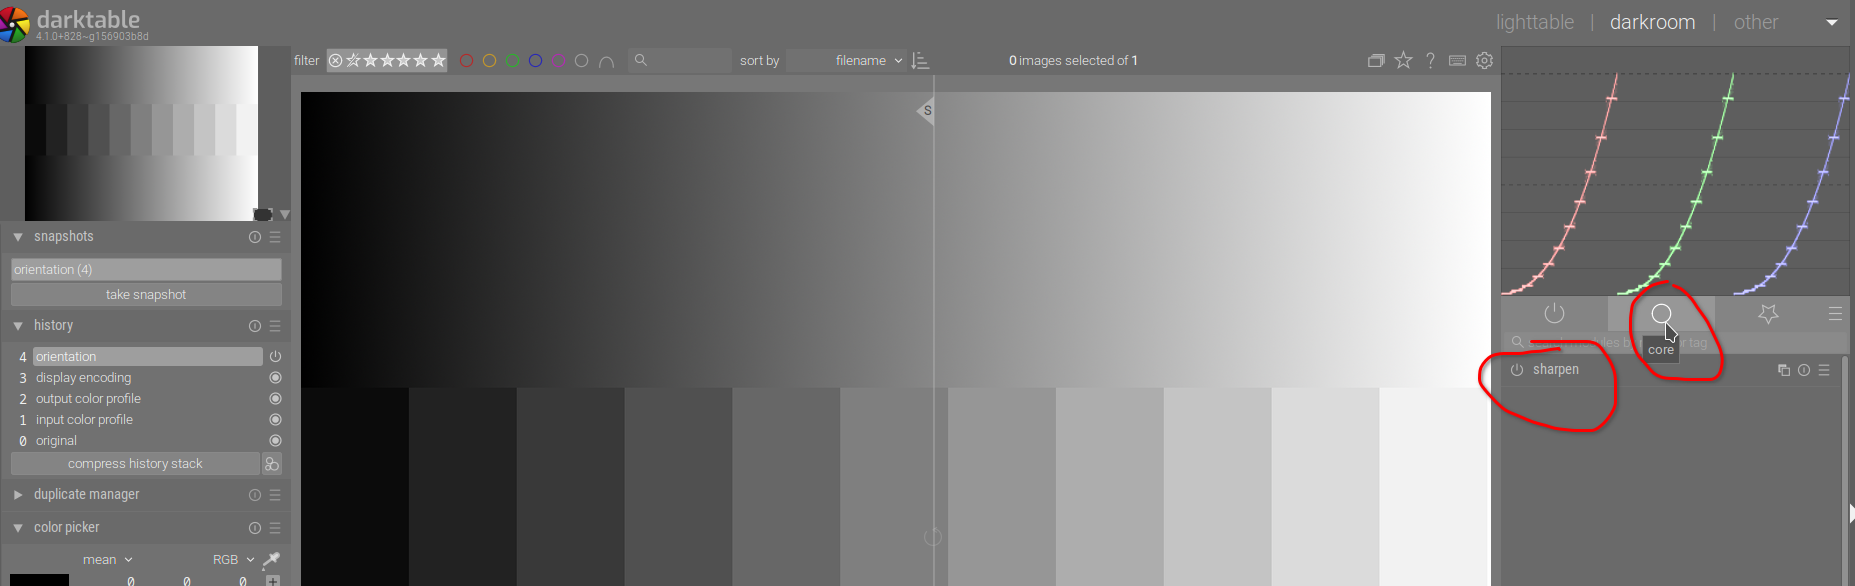Toggle output color profile indicator
This screenshot has width=1855, height=586.
(275, 399)
